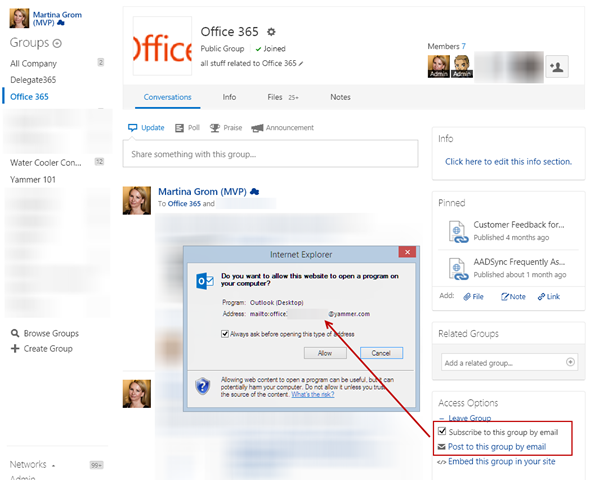Select the Poll post type icon
Viewport: 590px width, 480px height.
[179, 128]
